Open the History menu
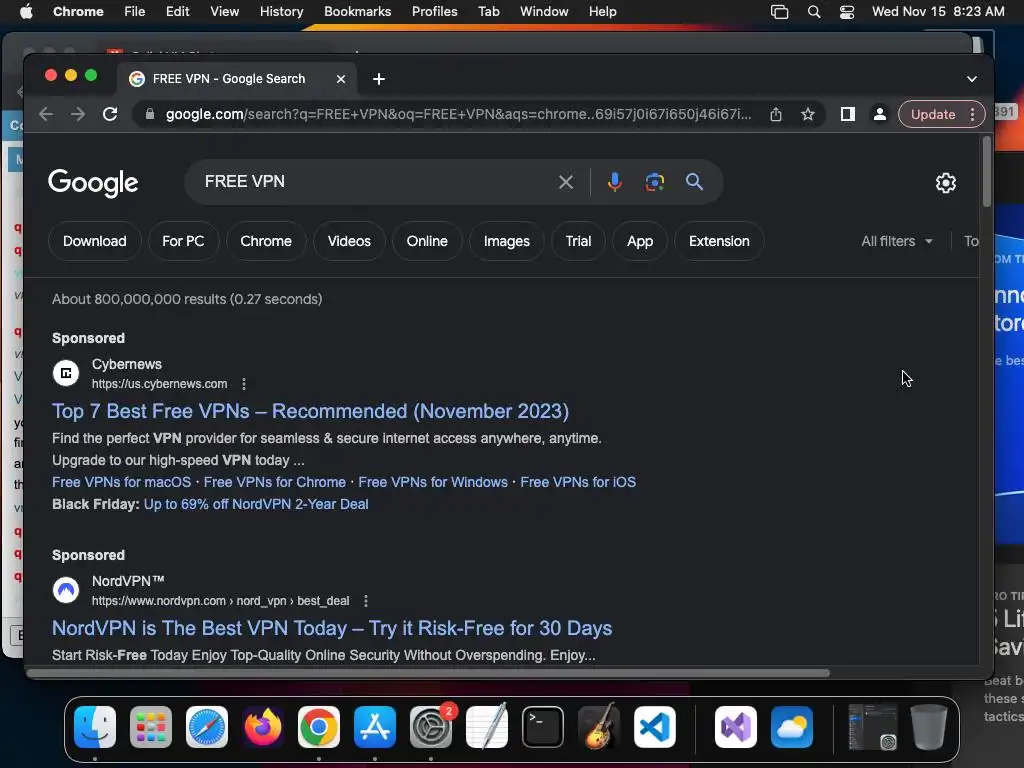The image size is (1024, 768). tap(281, 12)
